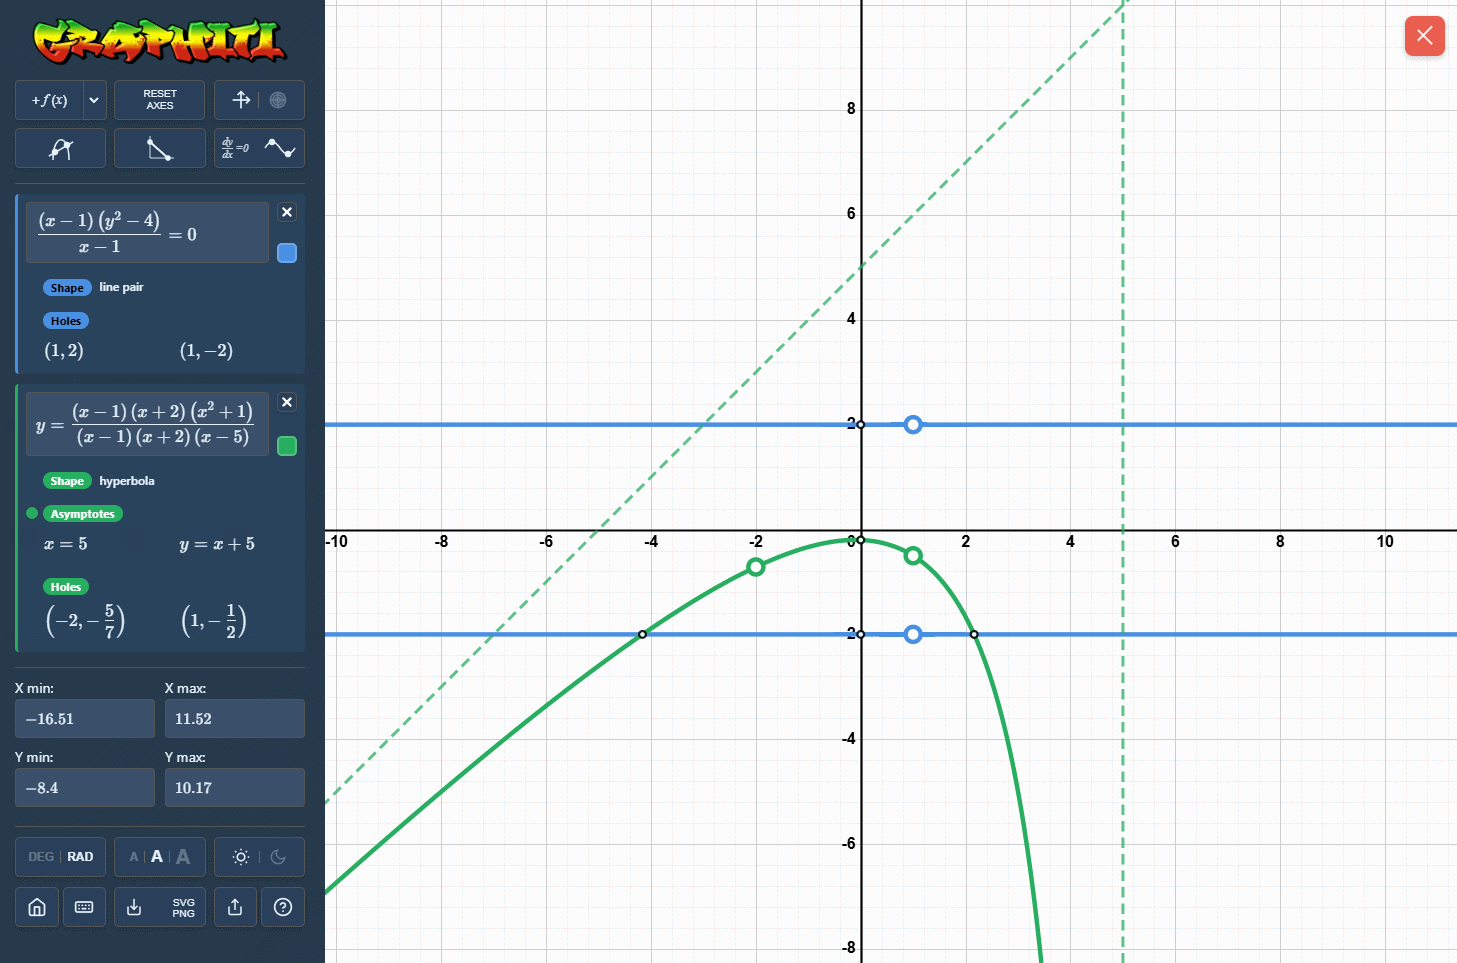
Task: Open the blue color swatch
Action: 287,253
